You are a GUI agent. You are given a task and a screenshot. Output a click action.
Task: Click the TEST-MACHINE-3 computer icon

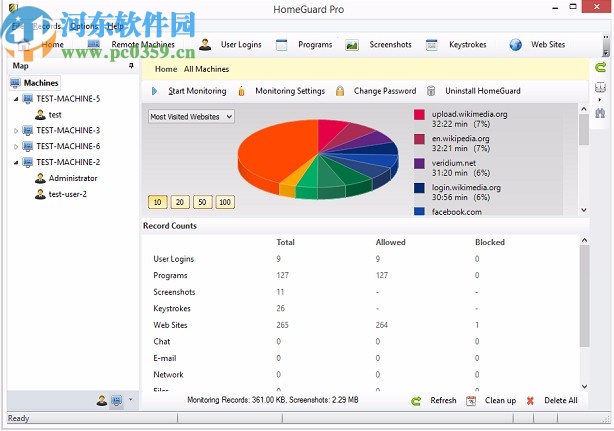coord(28,130)
